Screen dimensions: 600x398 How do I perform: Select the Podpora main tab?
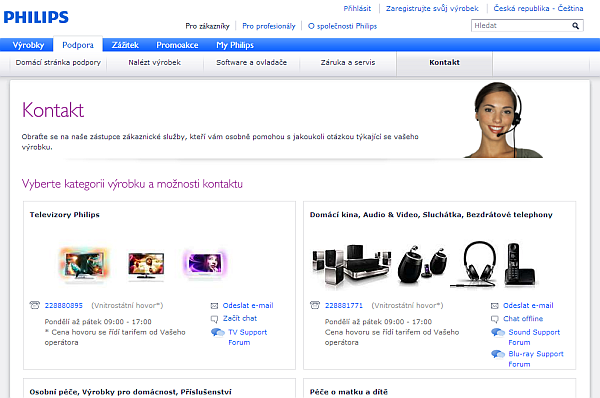point(78,45)
